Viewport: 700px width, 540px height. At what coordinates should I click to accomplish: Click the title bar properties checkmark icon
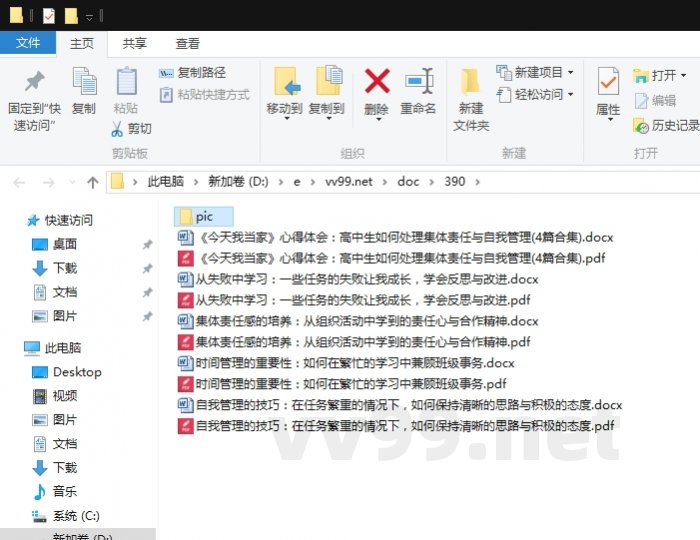(x=49, y=17)
